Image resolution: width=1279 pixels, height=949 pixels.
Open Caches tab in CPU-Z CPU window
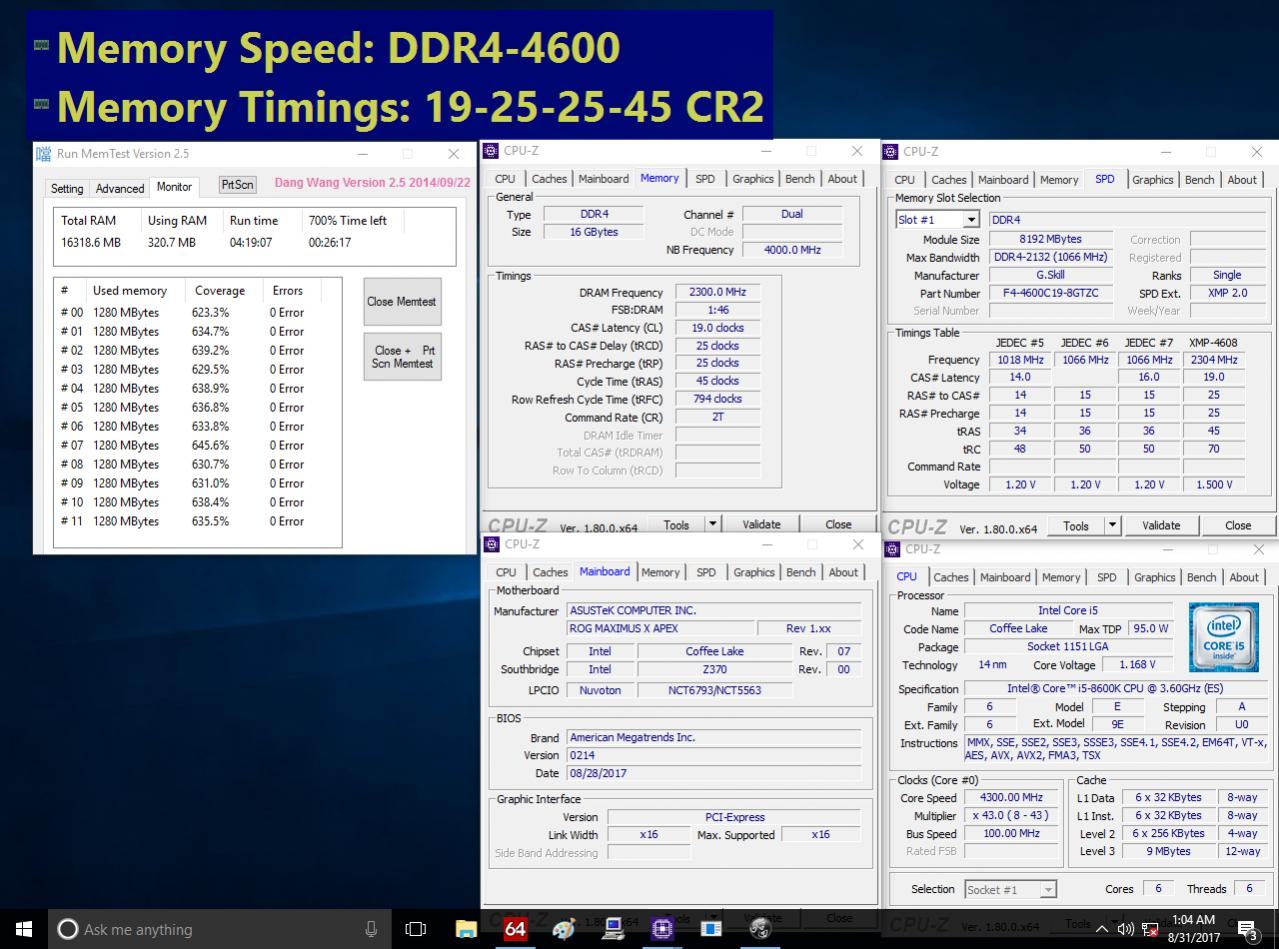(951, 578)
